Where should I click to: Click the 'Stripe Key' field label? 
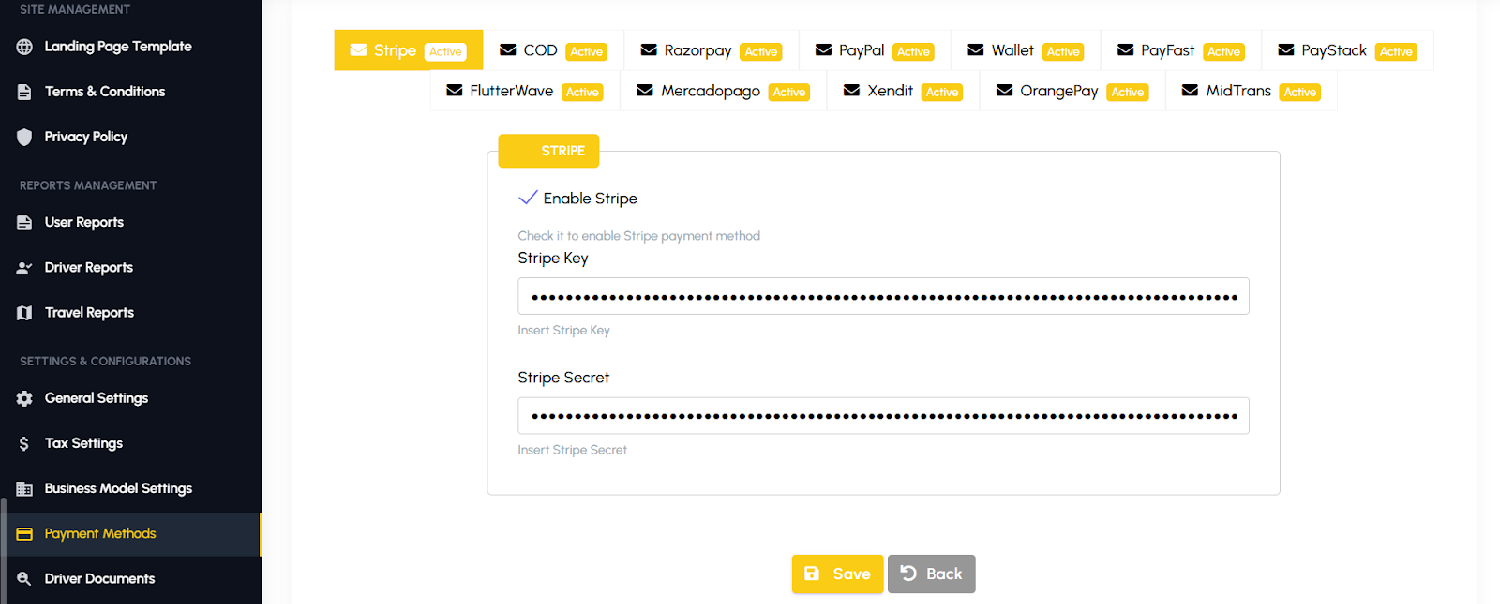(x=553, y=258)
